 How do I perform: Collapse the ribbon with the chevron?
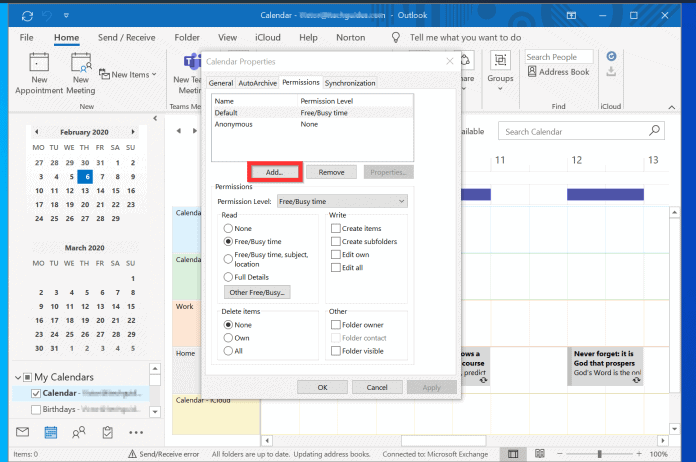click(x=672, y=107)
